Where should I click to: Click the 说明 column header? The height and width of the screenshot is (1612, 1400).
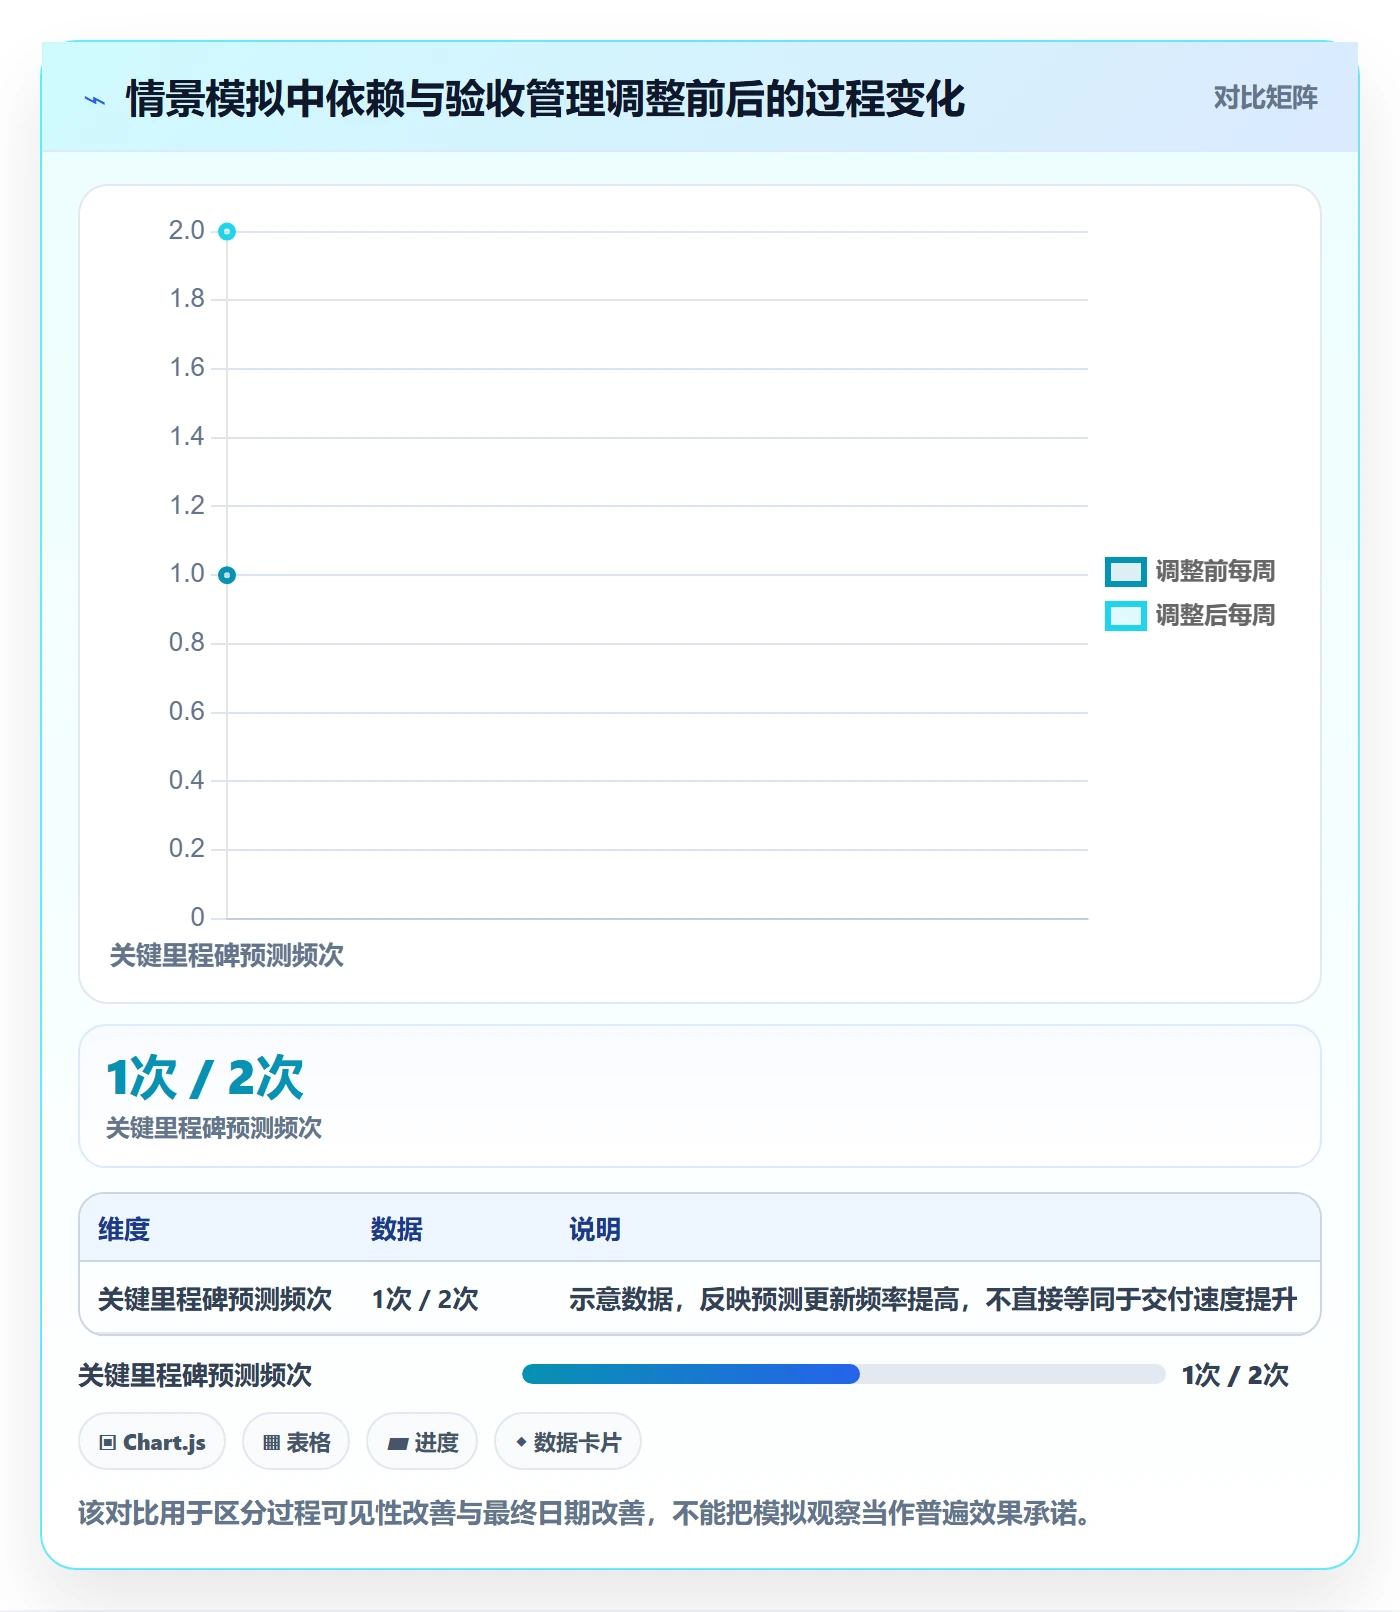tap(595, 1229)
